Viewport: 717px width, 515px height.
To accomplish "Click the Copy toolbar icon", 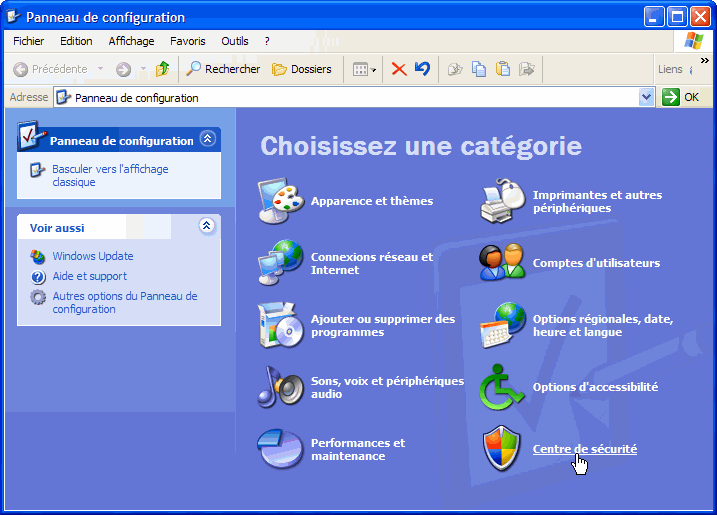I will click(479, 69).
